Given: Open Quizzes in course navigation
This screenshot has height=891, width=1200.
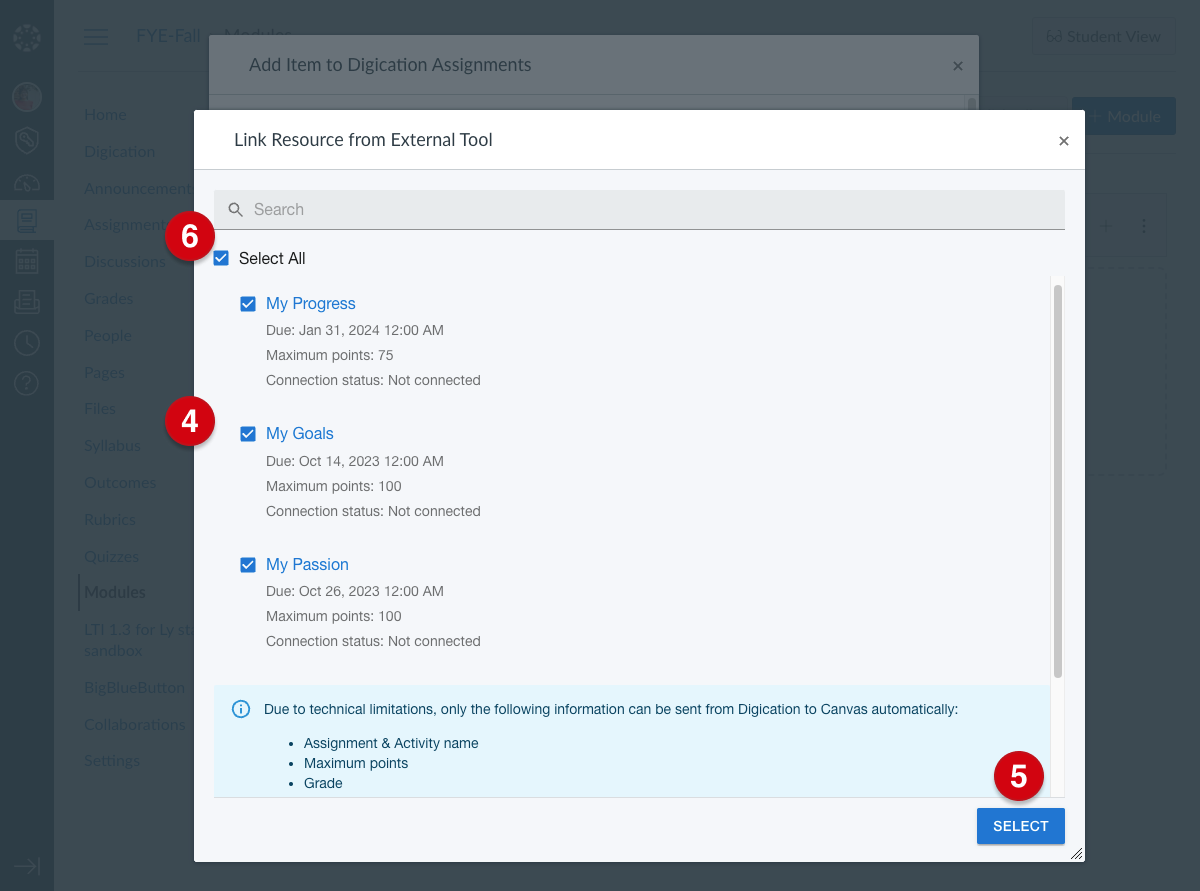Looking at the screenshot, I should click(x=111, y=557).
